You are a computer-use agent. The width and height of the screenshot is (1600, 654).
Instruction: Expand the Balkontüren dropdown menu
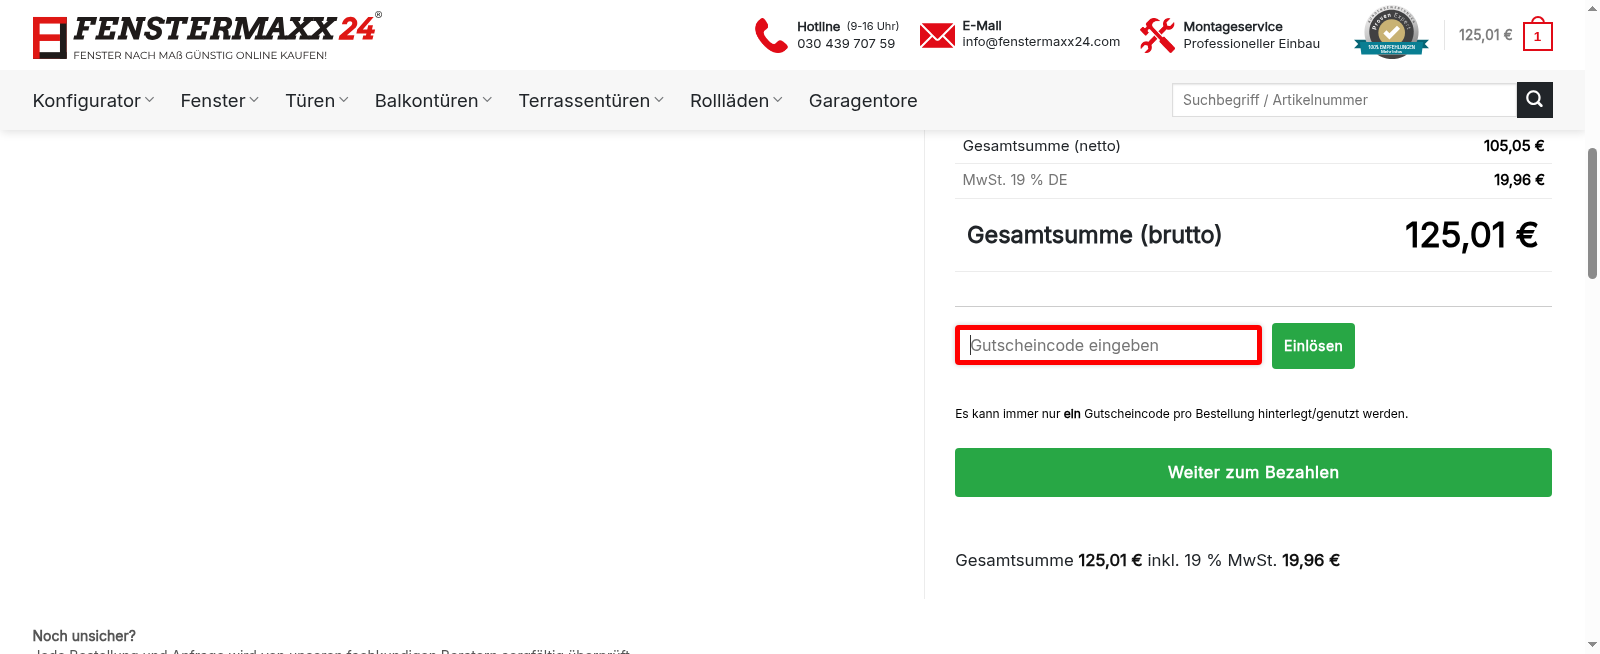(433, 100)
